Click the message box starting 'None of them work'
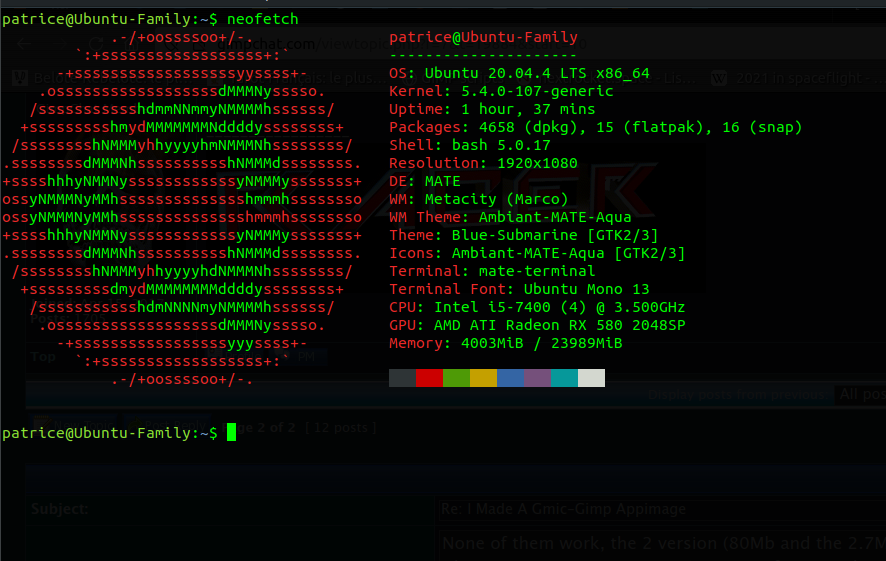 pyautogui.click(x=662, y=545)
